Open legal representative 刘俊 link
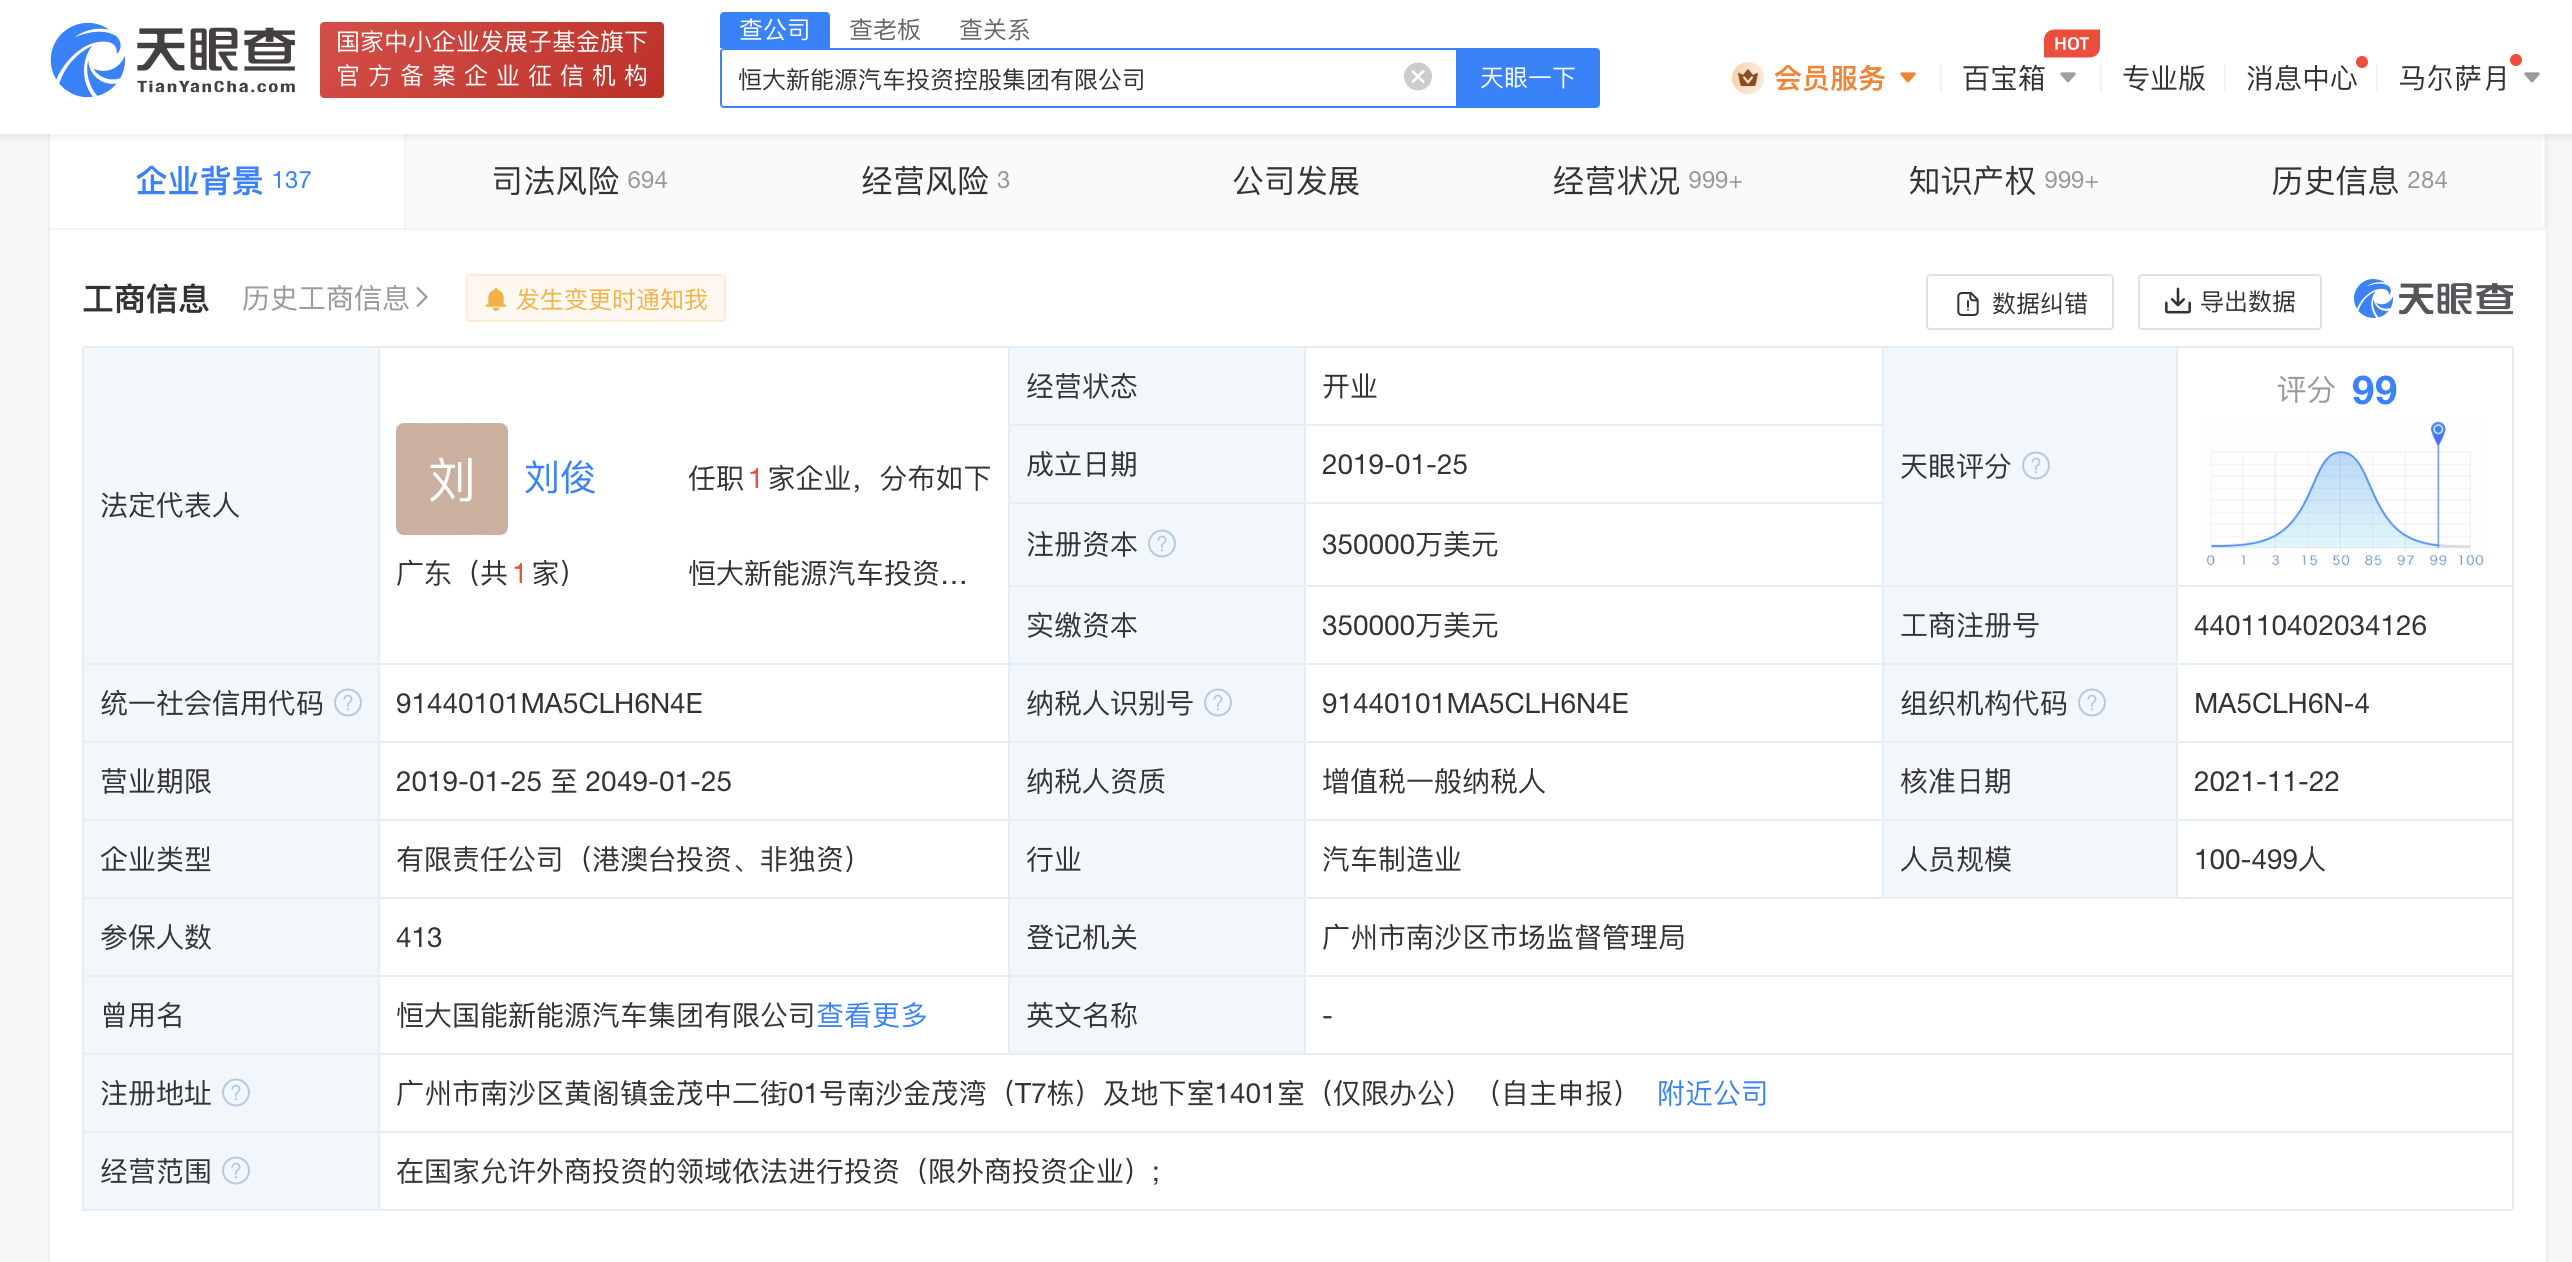 tap(560, 477)
